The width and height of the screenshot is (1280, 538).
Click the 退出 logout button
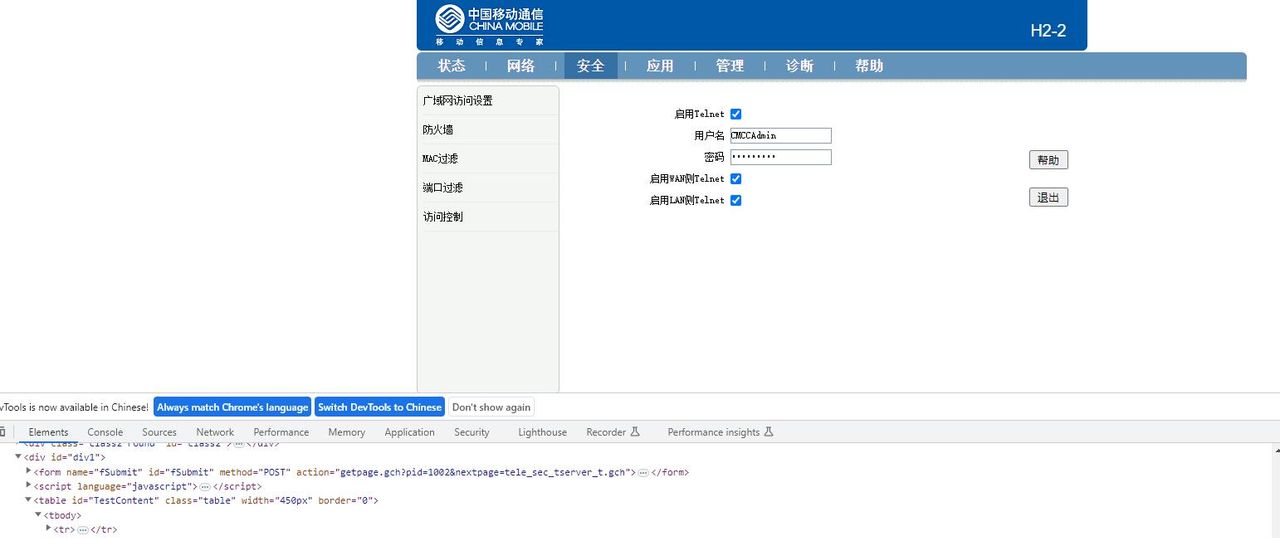click(1048, 198)
